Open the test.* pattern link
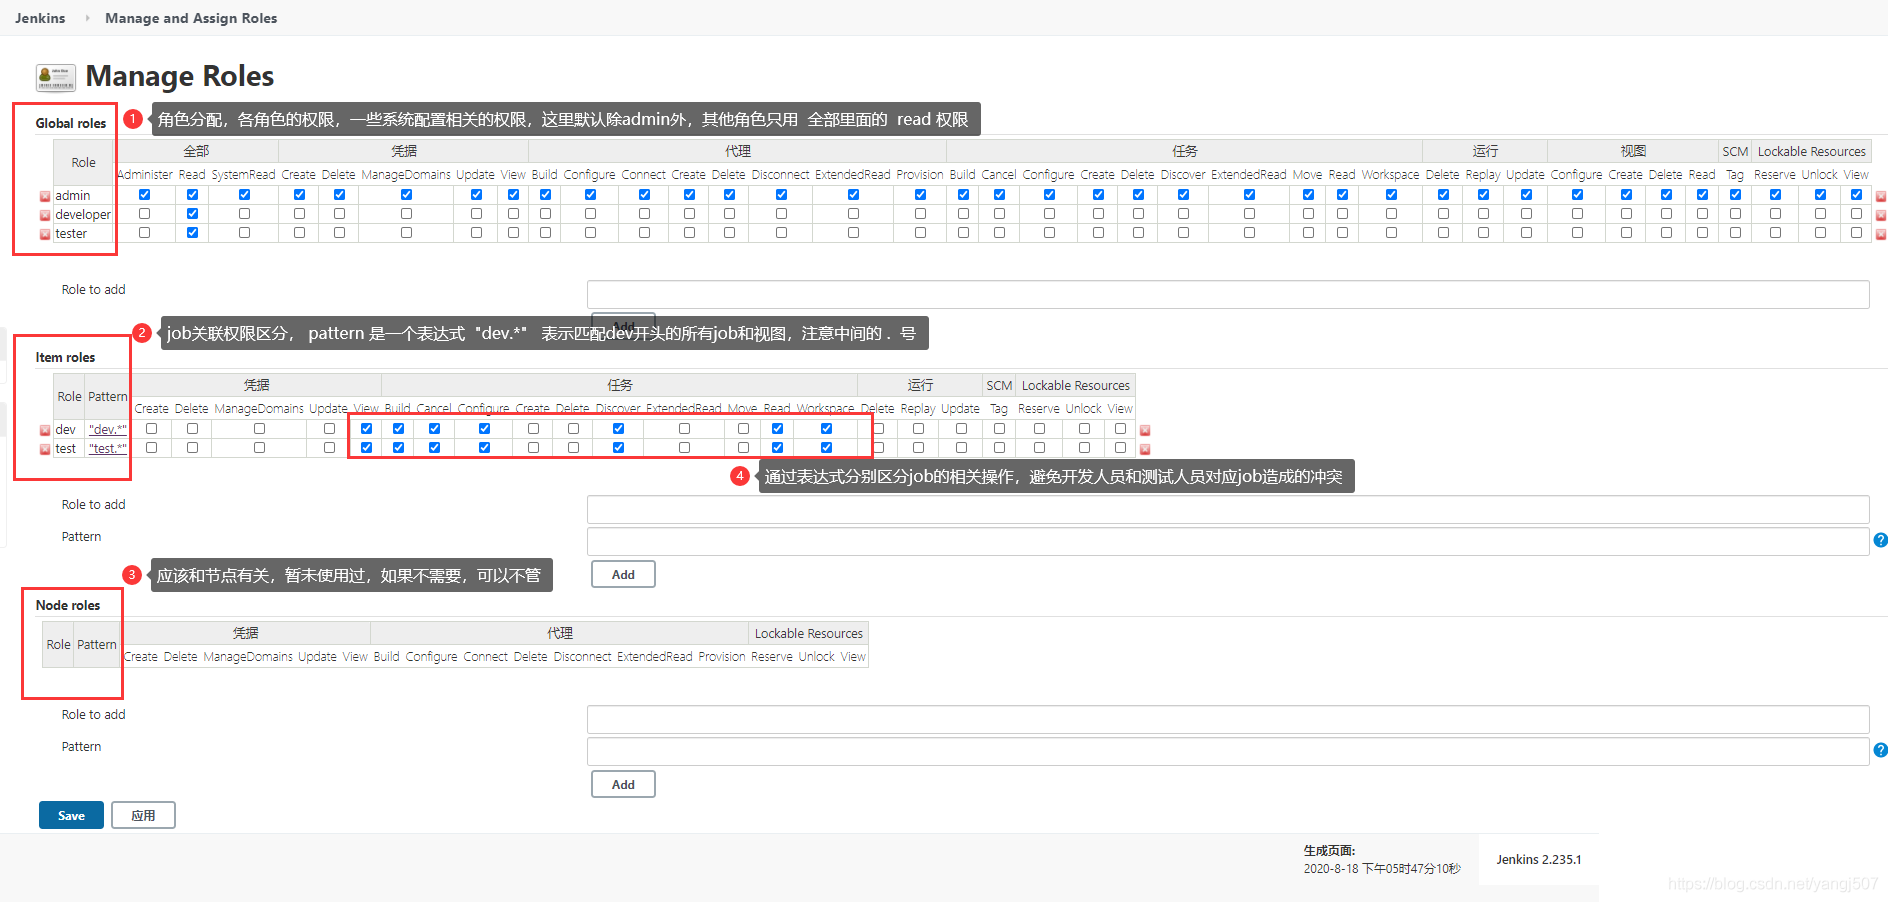 [x=107, y=448]
